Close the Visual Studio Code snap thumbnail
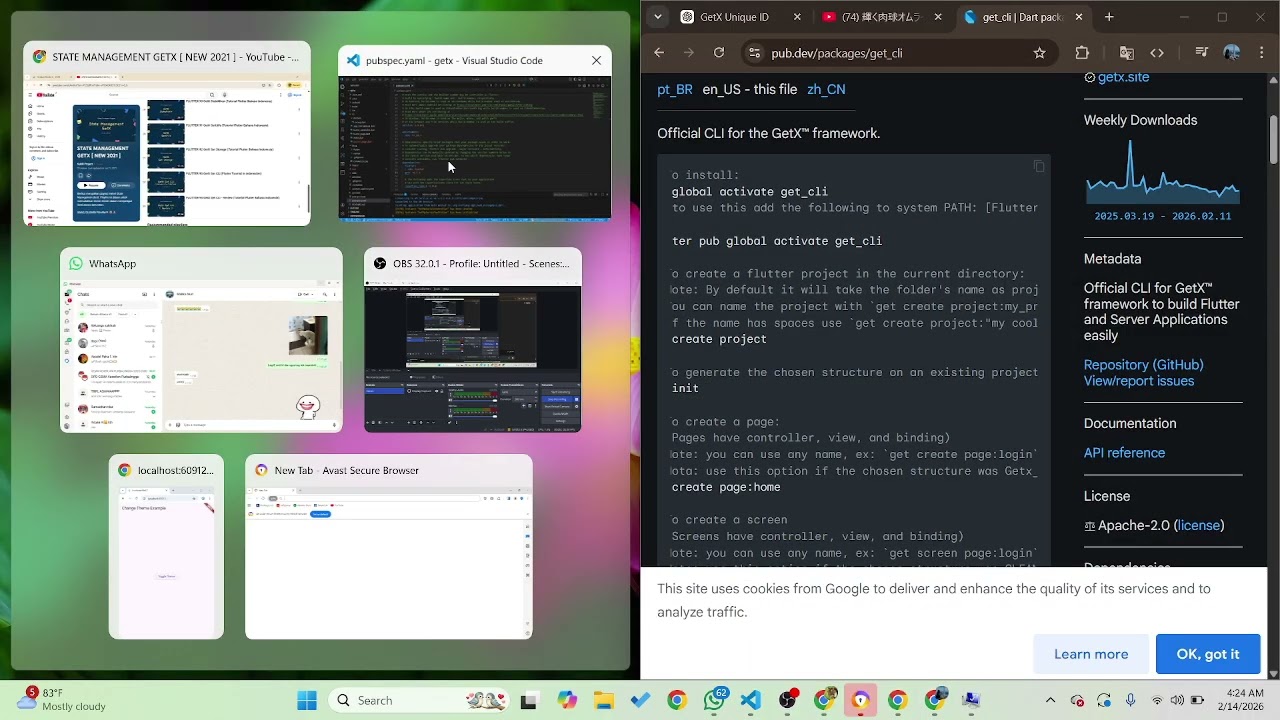1280x720 pixels. 597,61
